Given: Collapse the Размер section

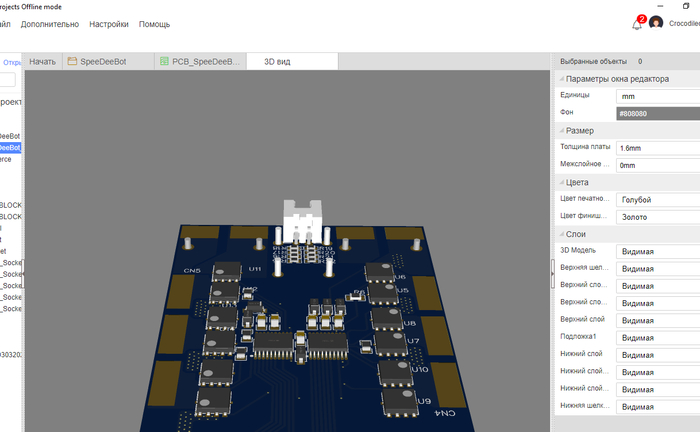Looking at the screenshot, I should pos(562,130).
